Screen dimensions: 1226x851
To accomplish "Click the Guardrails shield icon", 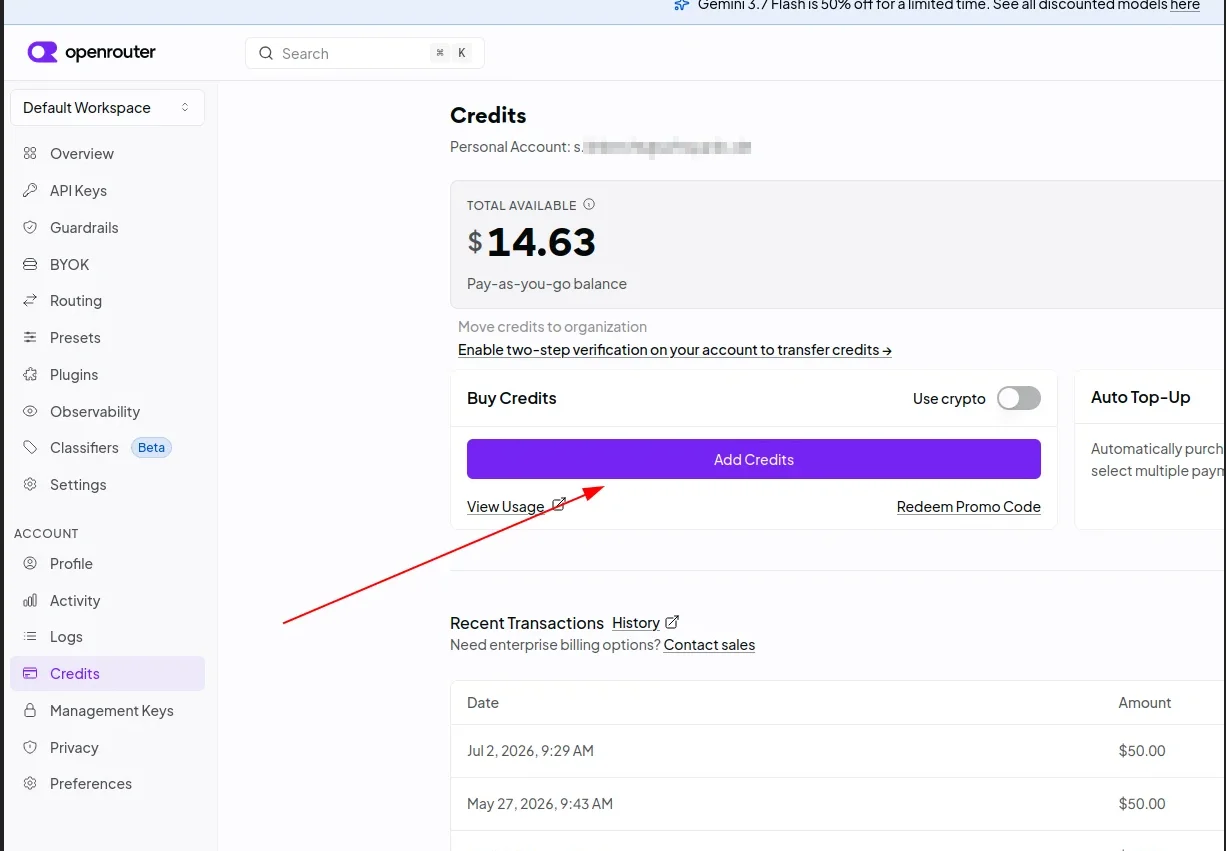I will coord(30,227).
